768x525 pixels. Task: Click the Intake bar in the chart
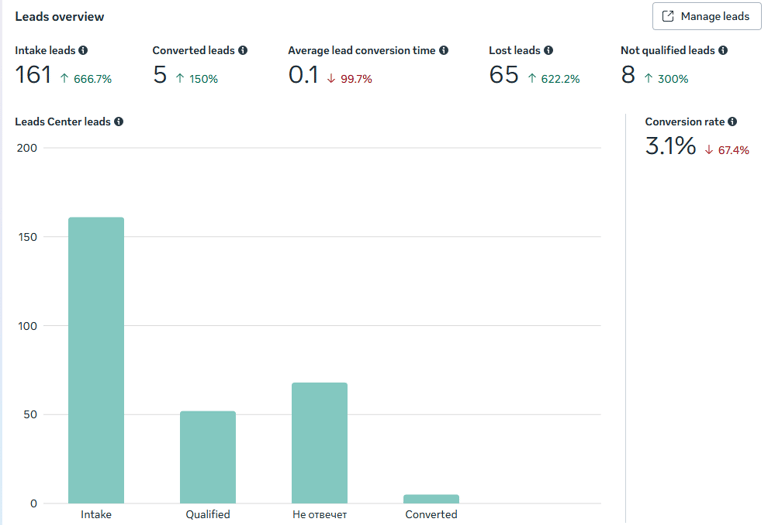[x=96, y=360]
